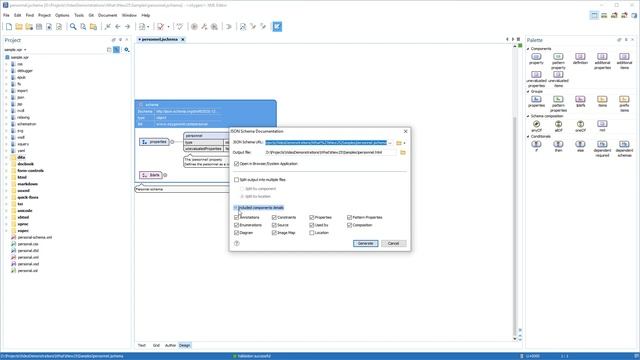Toggle the Enumerations checkbox
This screenshot has height=360, width=640.
pyautogui.click(x=236, y=225)
